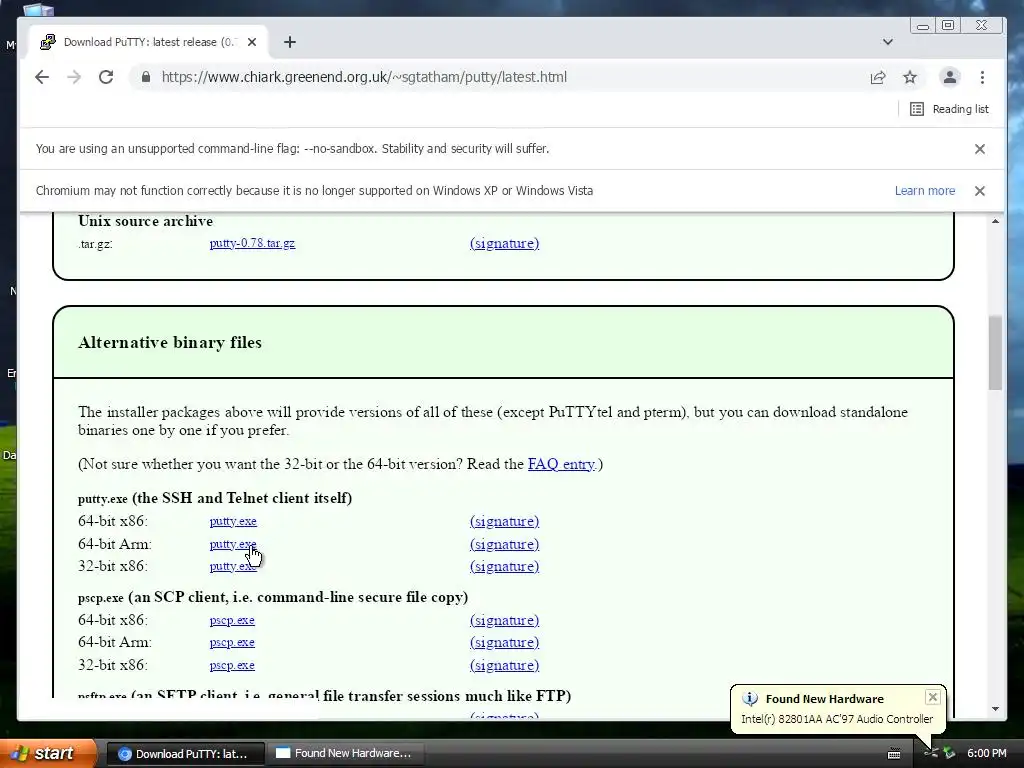Open a new tab with the plus button
Viewport: 1024px width, 768px height.
pyautogui.click(x=290, y=42)
